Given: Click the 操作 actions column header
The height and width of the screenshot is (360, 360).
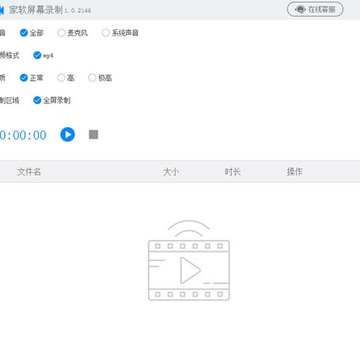Looking at the screenshot, I should coord(294,172).
